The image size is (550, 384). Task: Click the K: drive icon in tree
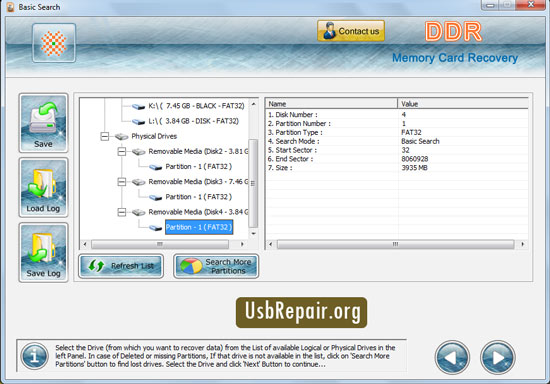pos(138,106)
